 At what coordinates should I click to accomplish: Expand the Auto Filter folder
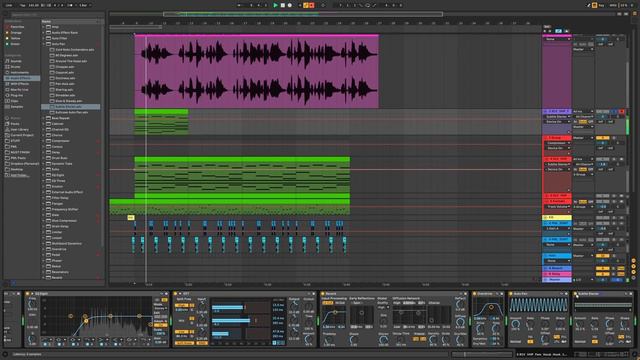43,38
